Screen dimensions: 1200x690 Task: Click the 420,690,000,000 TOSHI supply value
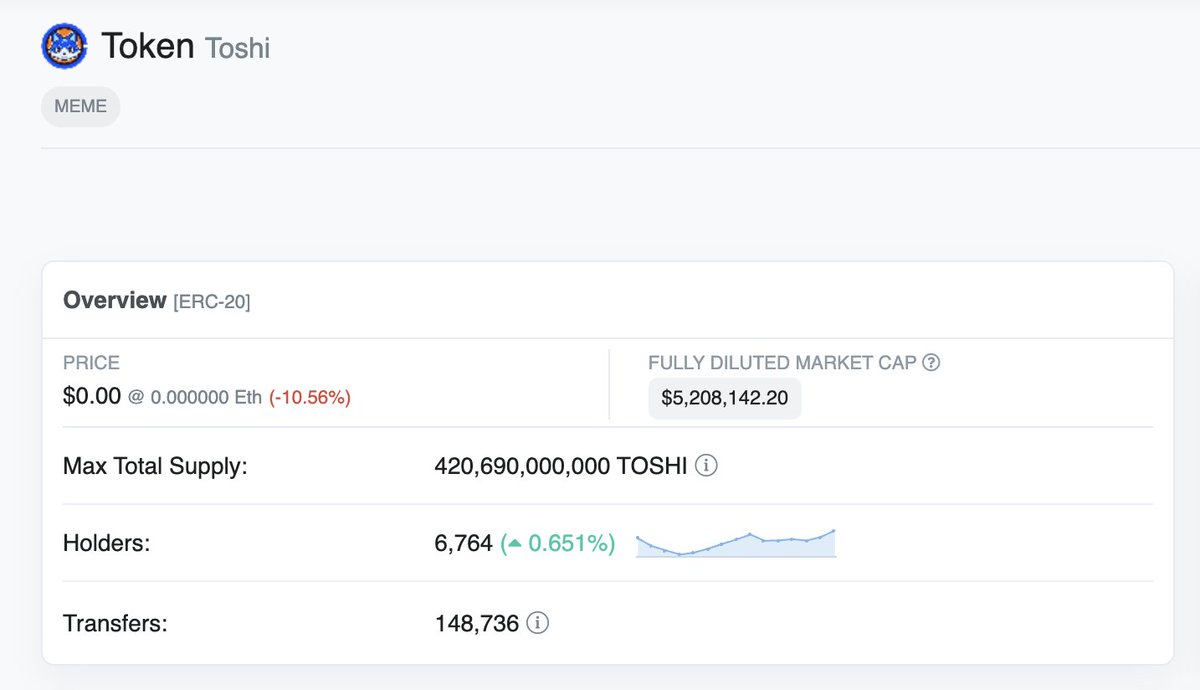pyautogui.click(x=561, y=466)
